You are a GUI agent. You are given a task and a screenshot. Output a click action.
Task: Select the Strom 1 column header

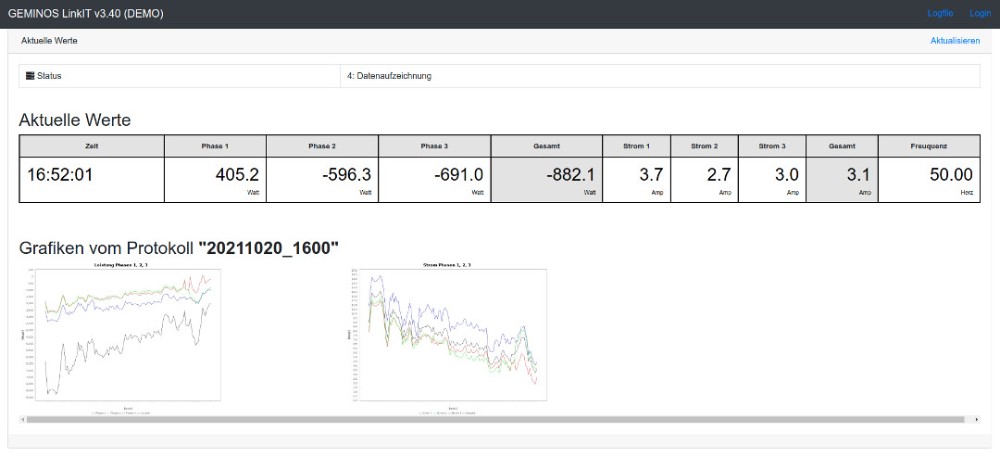click(637, 146)
